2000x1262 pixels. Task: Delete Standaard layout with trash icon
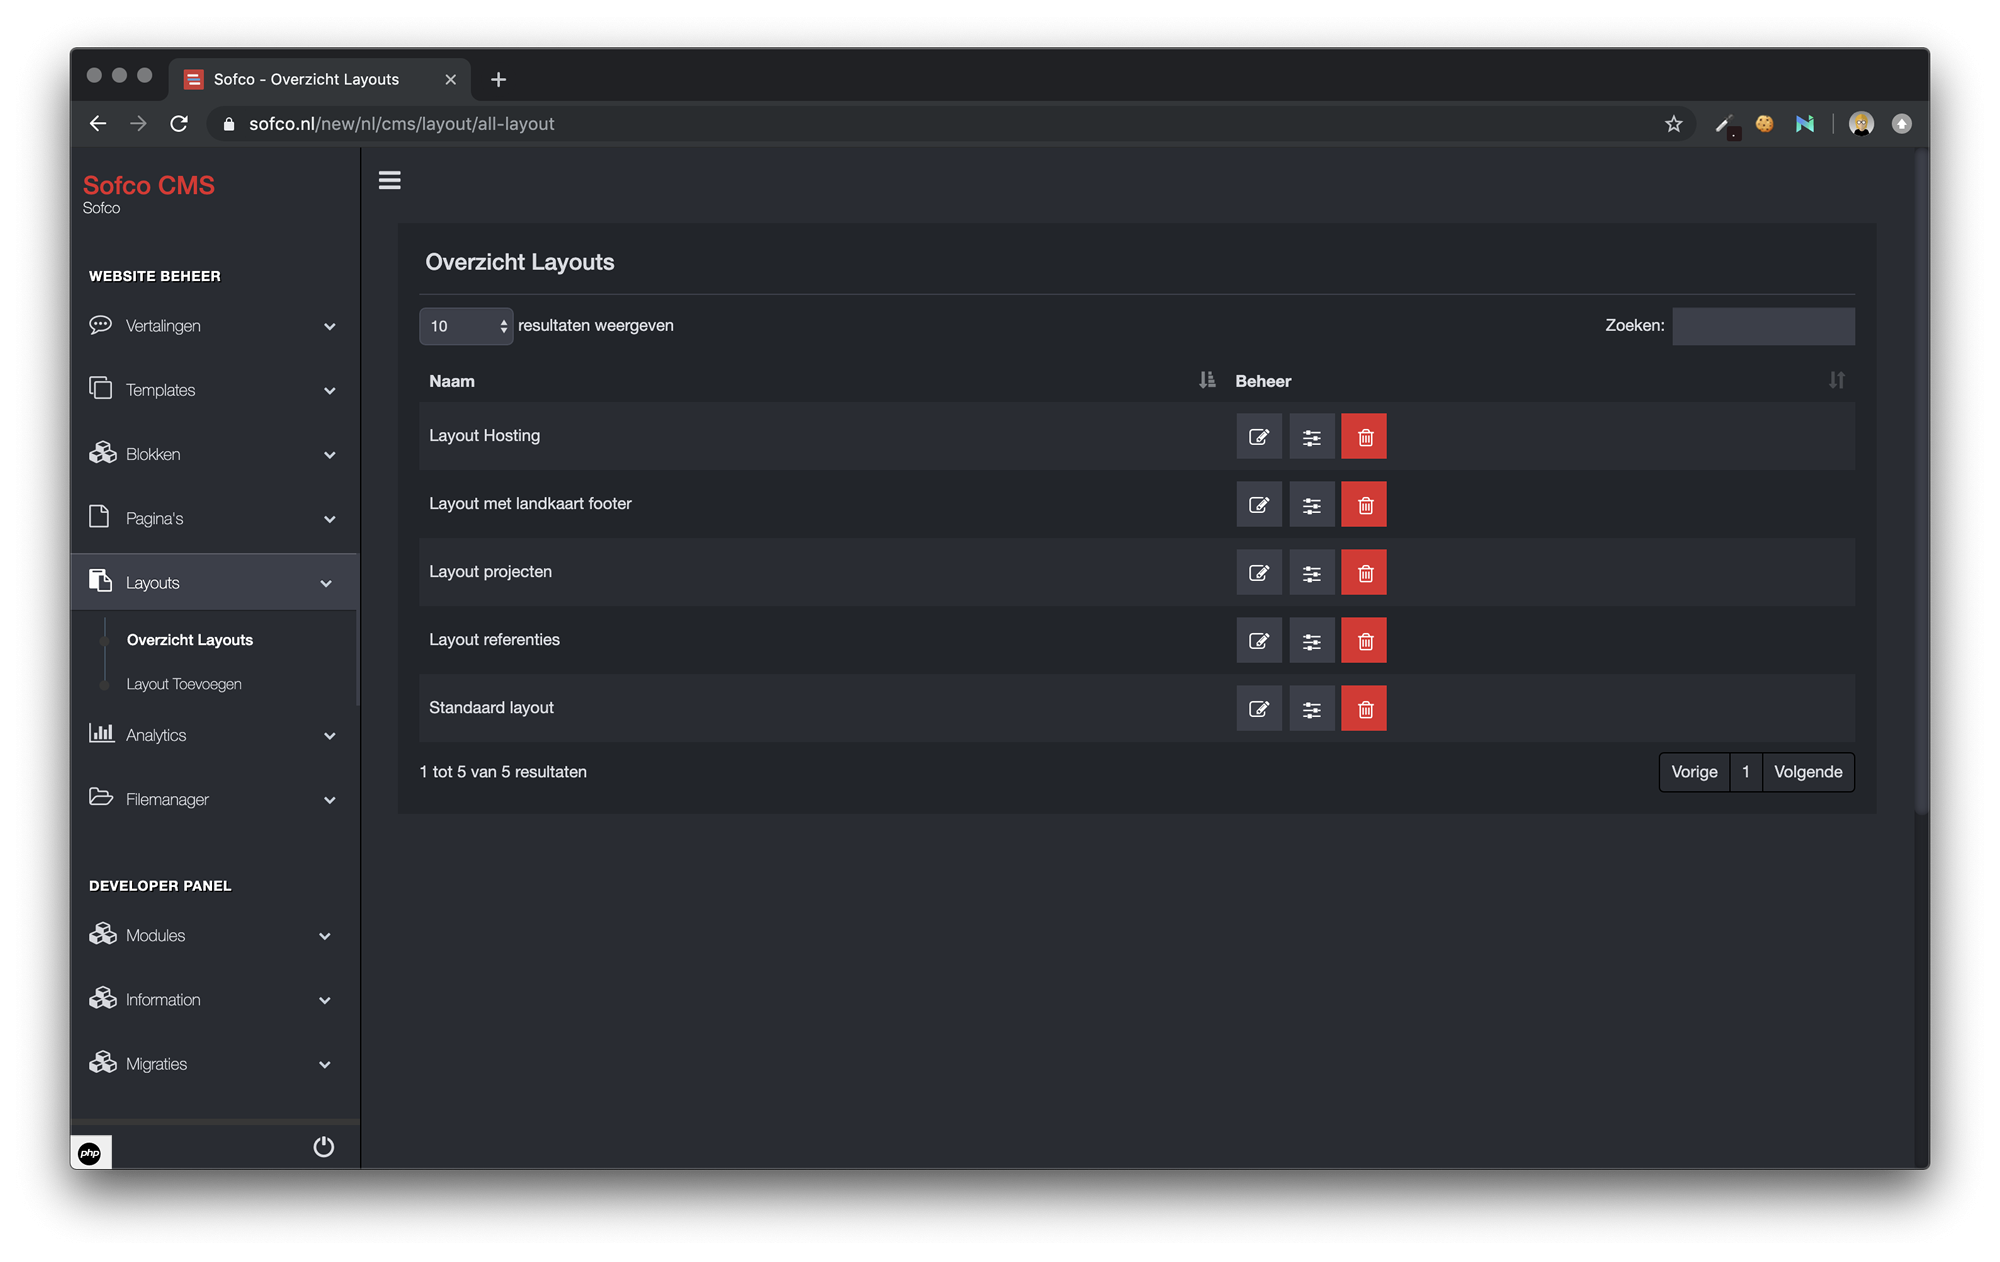(1364, 709)
